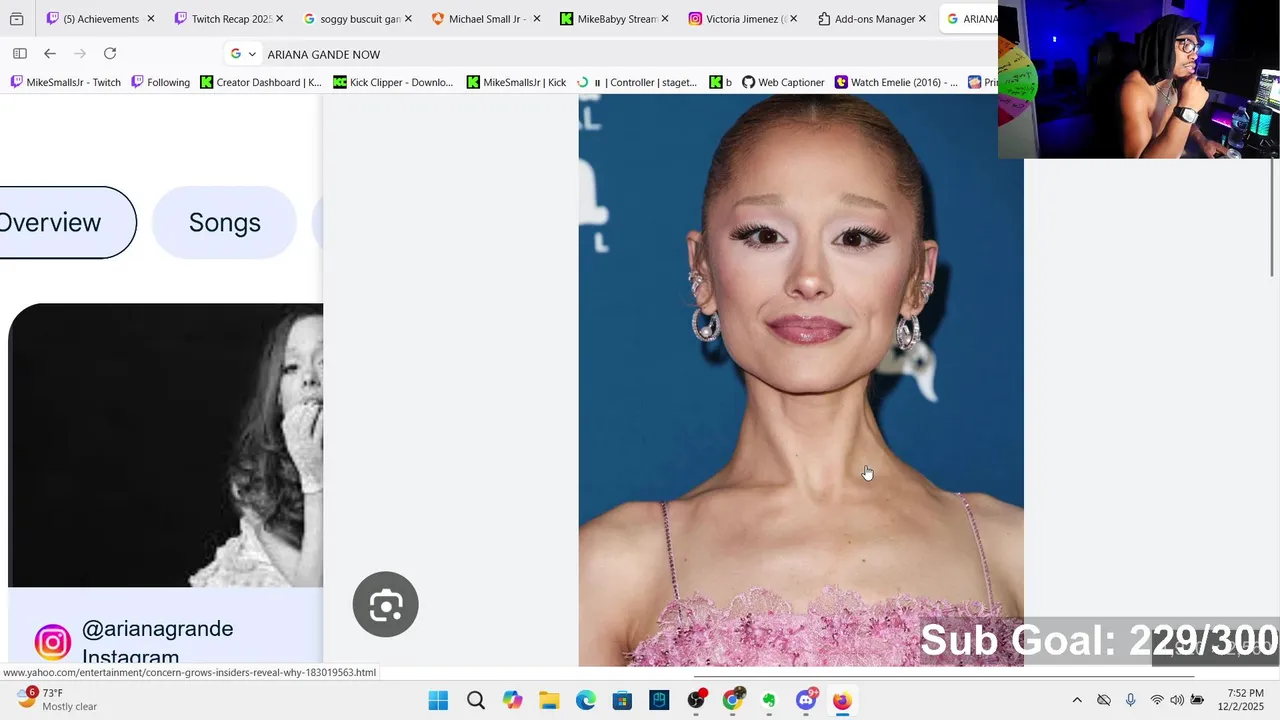The width and height of the screenshot is (1280, 720).
Task: Click the page vertical scrollbar
Action: [x=1273, y=215]
